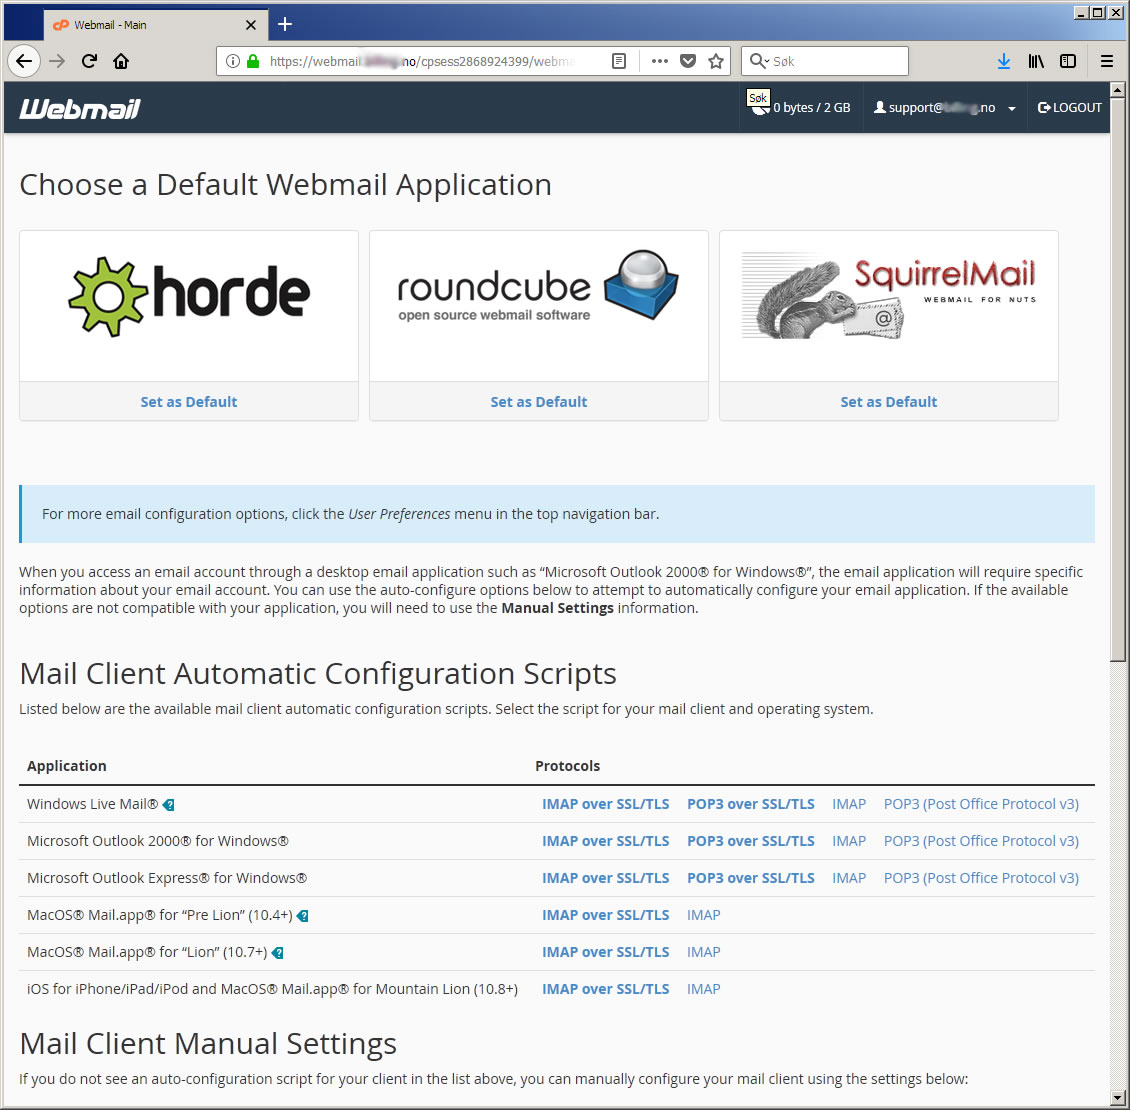
Task: Open plain IMAP for Windows Live Mail
Action: tap(849, 804)
